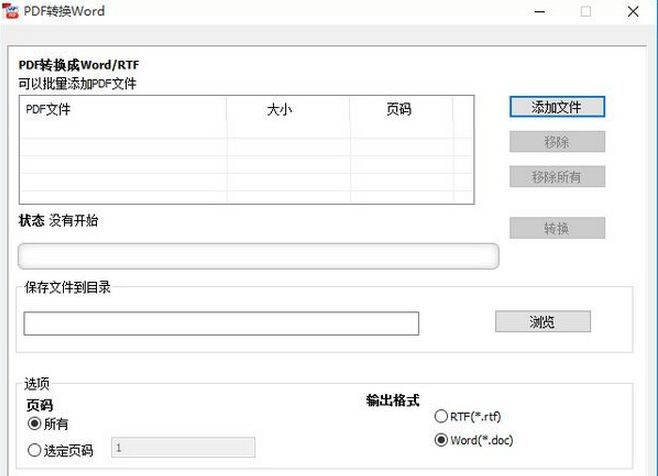Click the 移除 button
The width and height of the screenshot is (658, 476).
point(557,142)
